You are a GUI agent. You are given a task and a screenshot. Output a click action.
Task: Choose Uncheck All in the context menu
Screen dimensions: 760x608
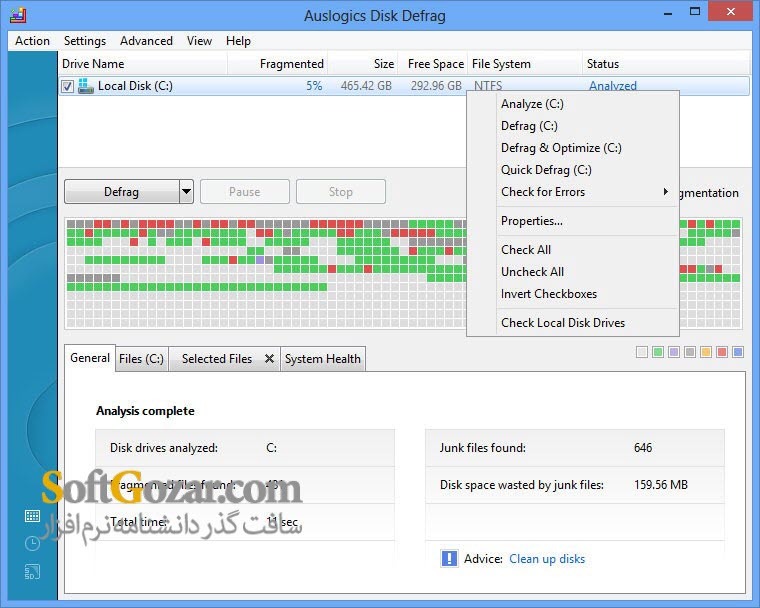click(532, 272)
